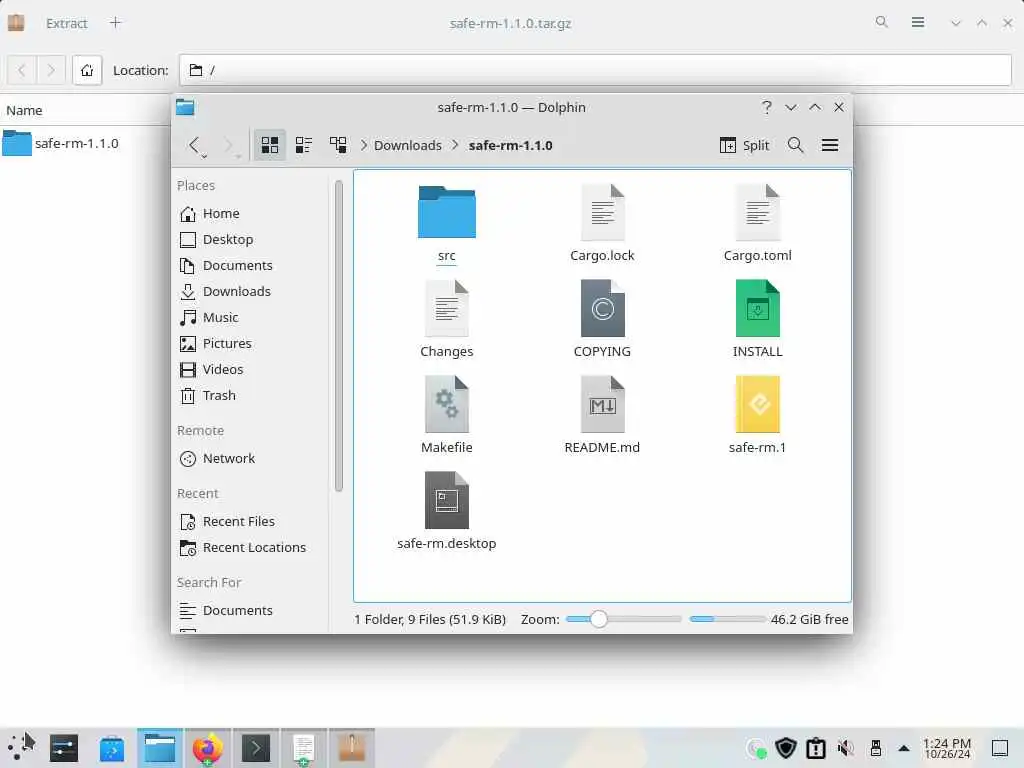
Task: Open search in Ark window
Action: (x=882, y=23)
